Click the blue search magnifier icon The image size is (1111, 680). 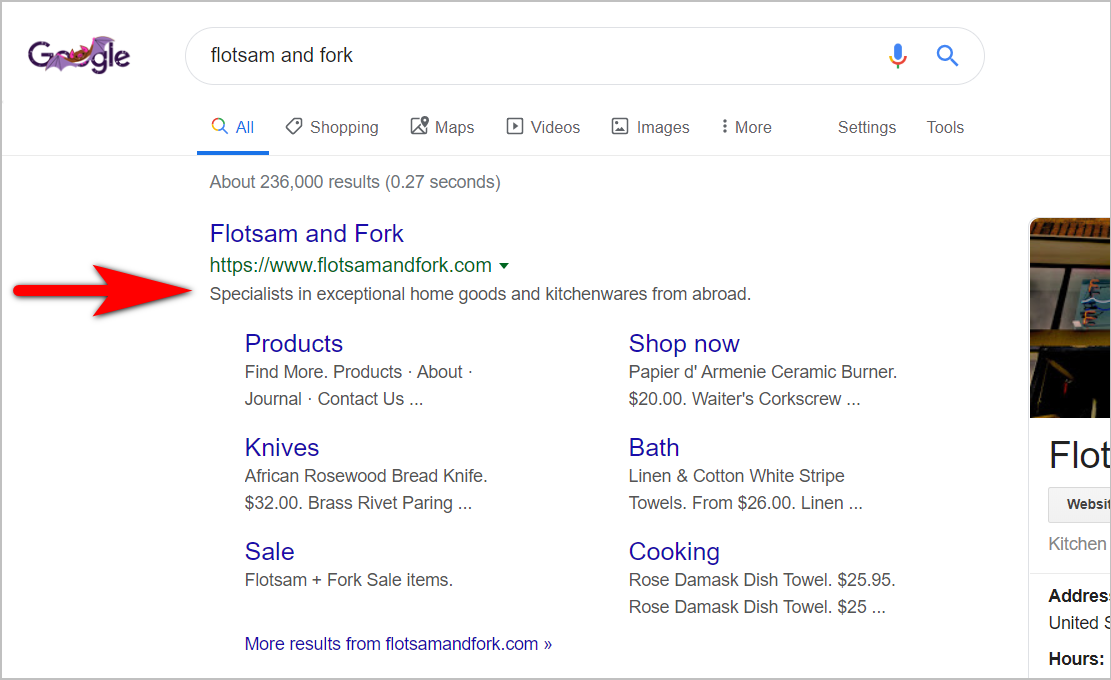[x=946, y=56]
